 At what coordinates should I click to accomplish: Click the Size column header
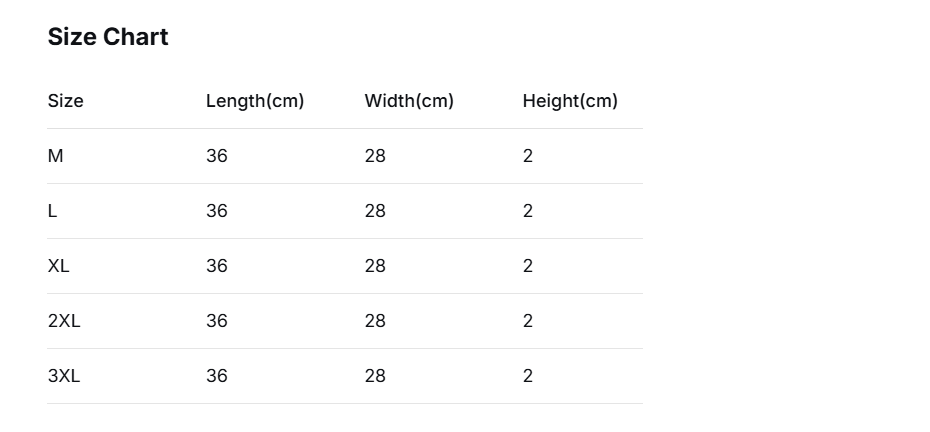(x=66, y=101)
